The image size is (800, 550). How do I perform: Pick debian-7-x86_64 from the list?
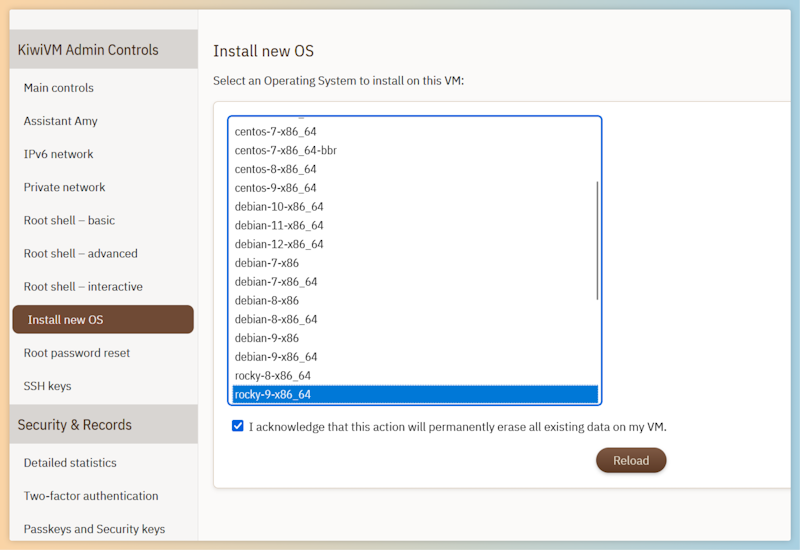pyautogui.click(x=414, y=282)
